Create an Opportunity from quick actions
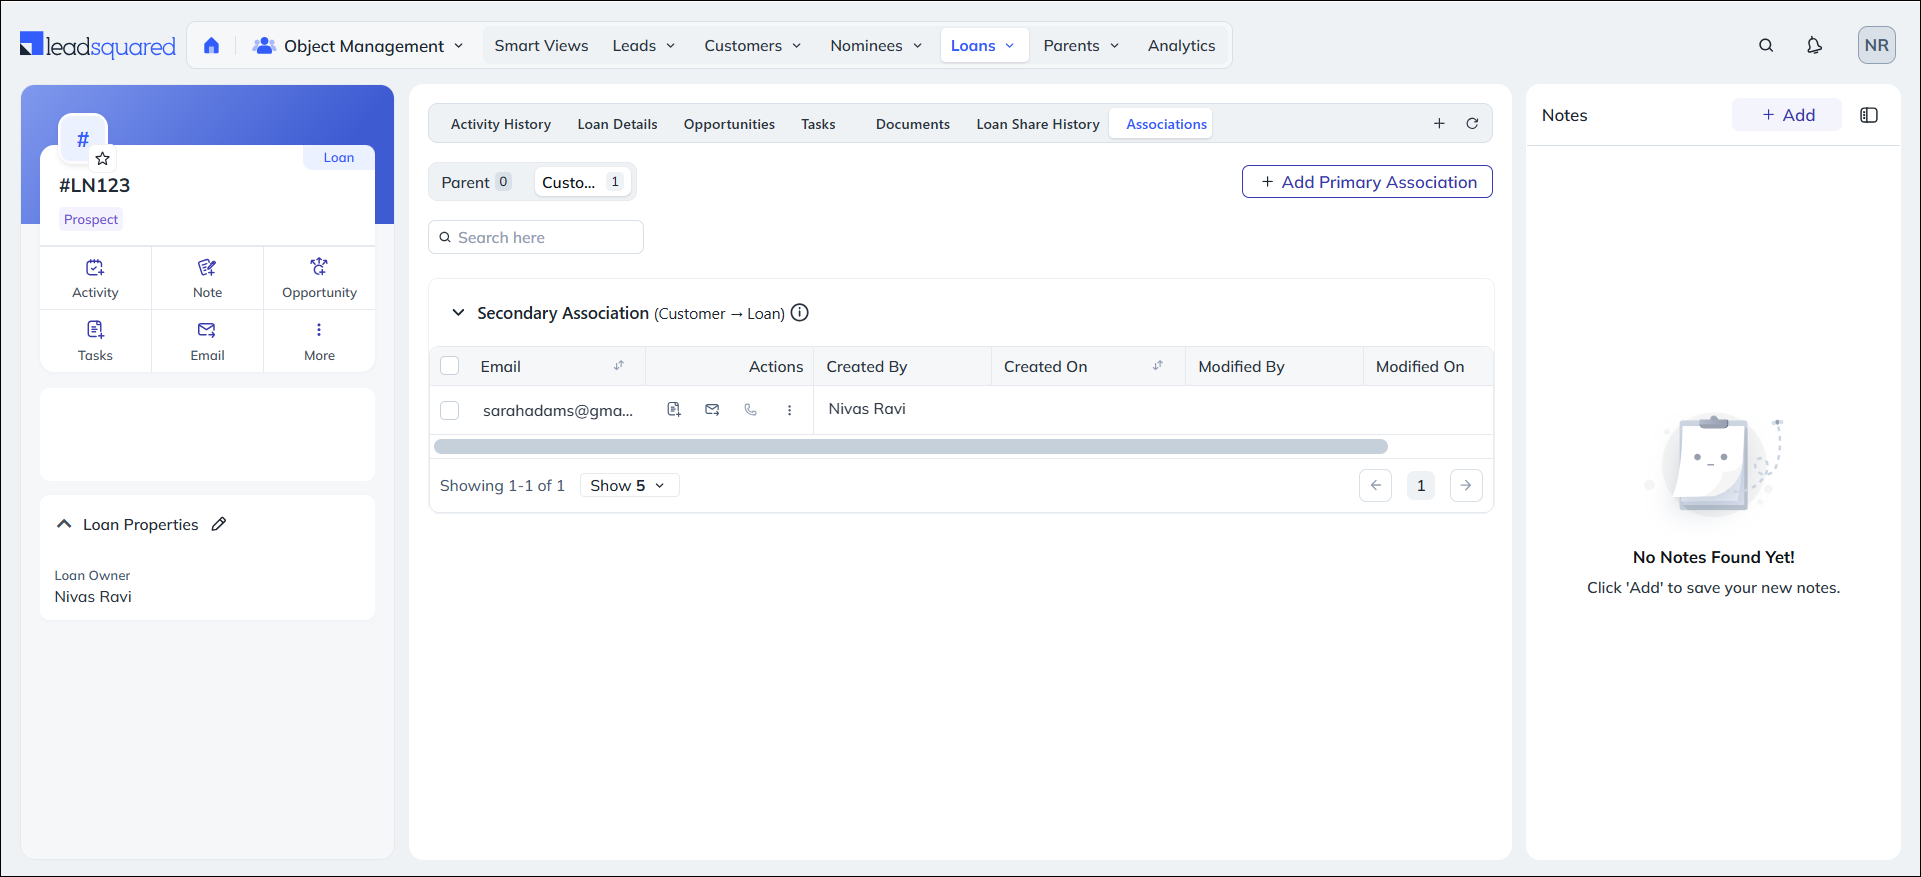Screen dimensions: 1921x877 pyautogui.click(x=319, y=279)
